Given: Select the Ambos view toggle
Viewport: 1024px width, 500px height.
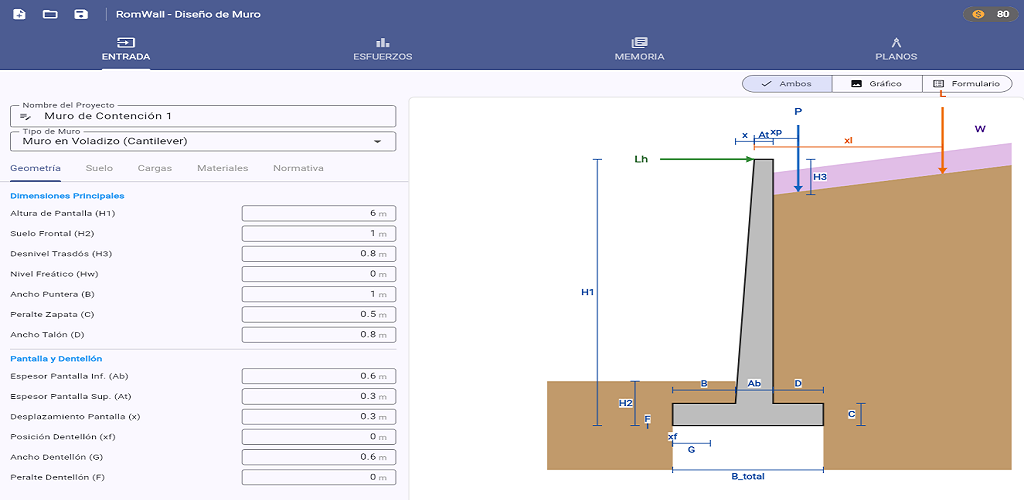Looking at the screenshot, I should click(x=787, y=84).
